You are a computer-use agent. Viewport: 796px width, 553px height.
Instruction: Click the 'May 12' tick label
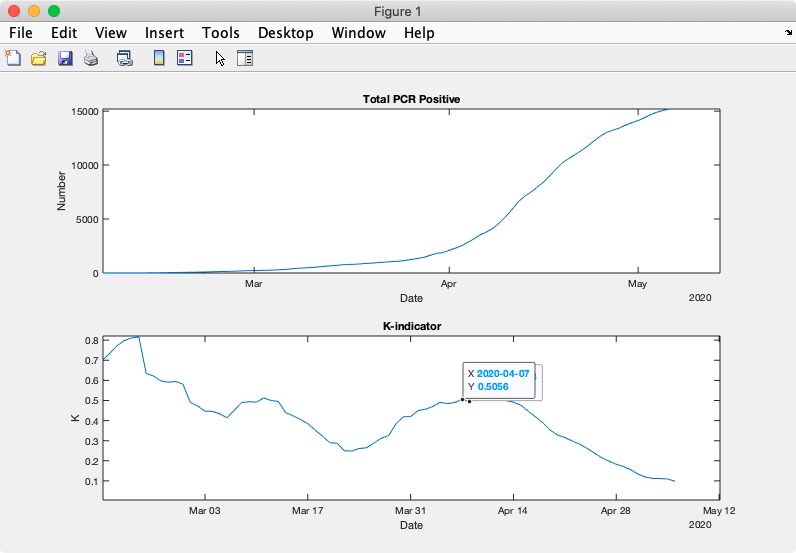[719, 510]
